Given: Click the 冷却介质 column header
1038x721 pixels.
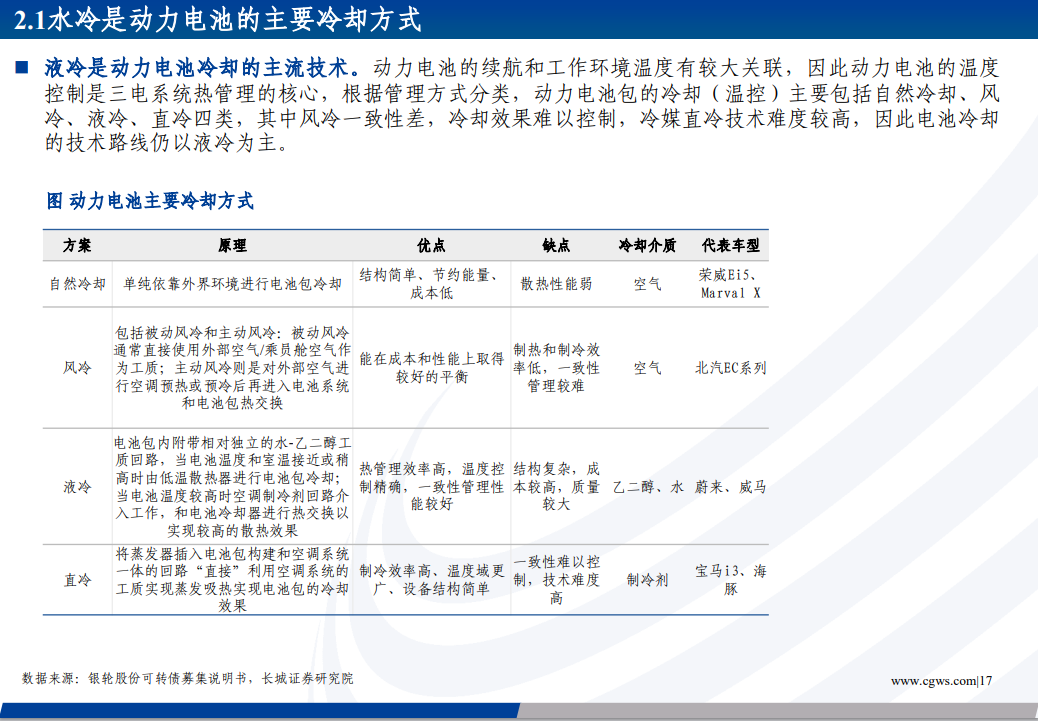Looking at the screenshot, I should (647, 245).
